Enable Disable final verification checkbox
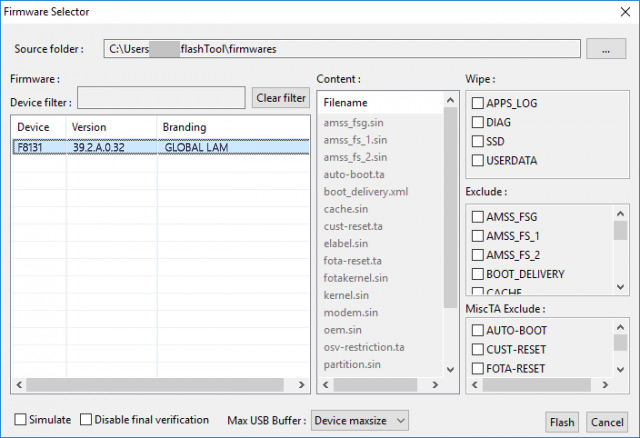 pyautogui.click(x=86, y=420)
